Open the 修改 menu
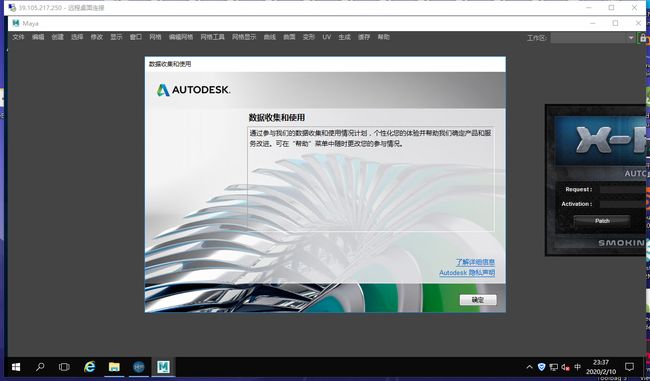Image resolution: width=650 pixels, height=381 pixels. coord(97,37)
